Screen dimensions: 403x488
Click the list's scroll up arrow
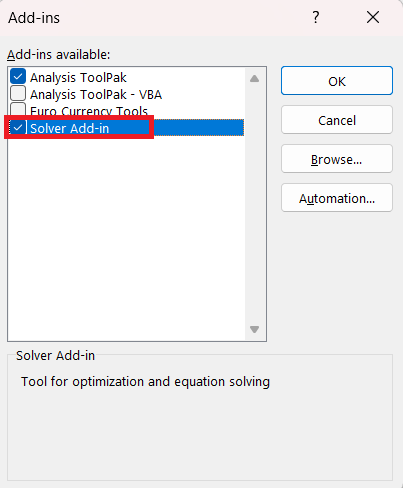[x=254, y=79]
